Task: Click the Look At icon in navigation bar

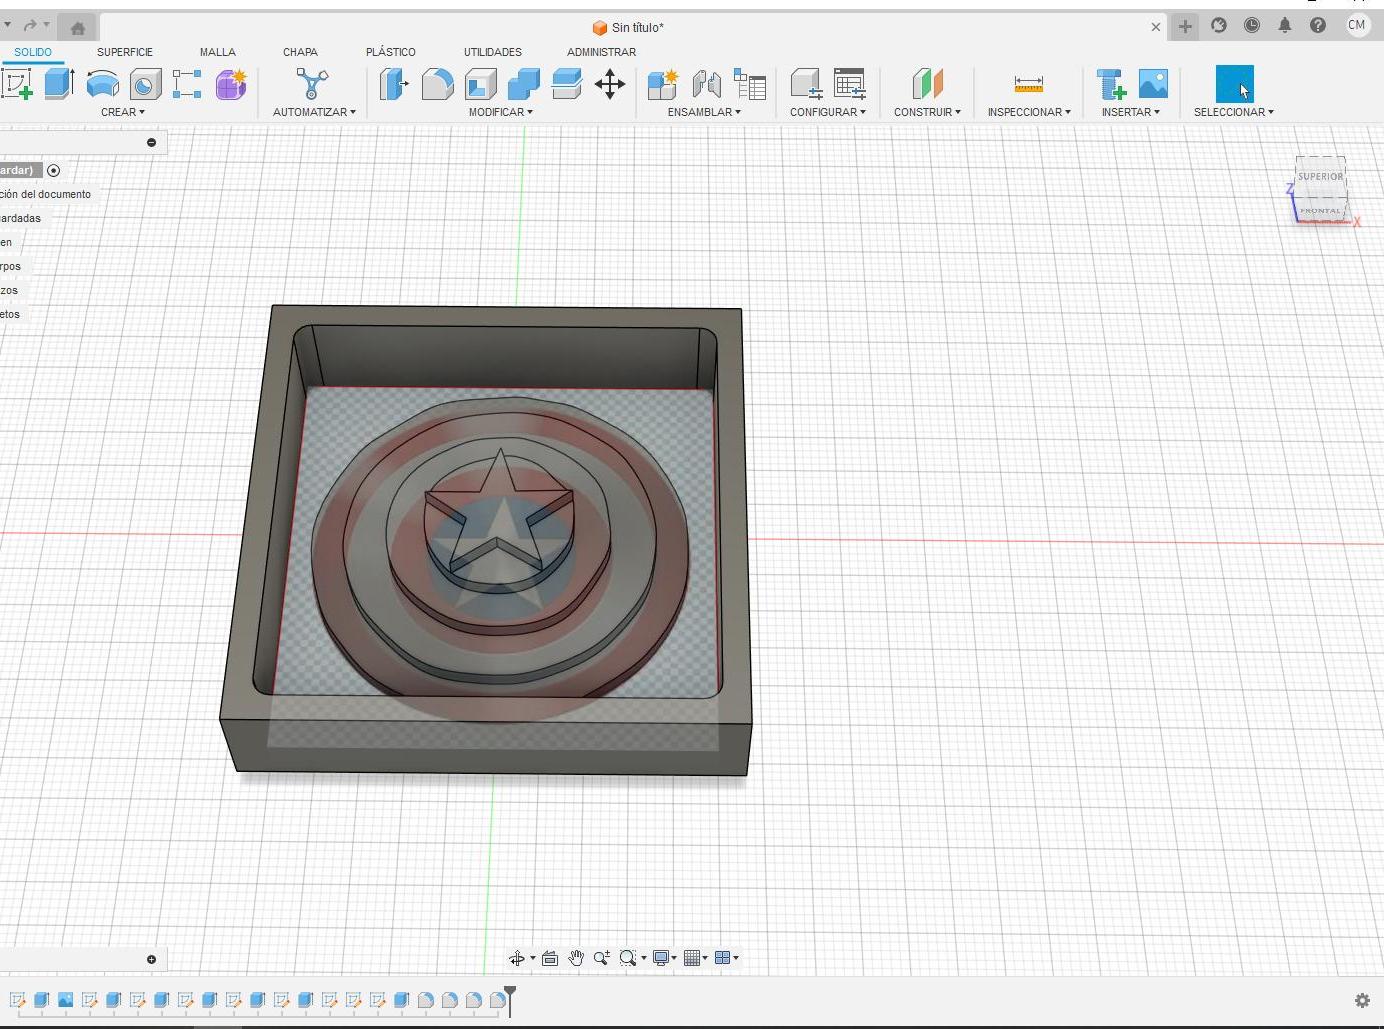Action: pos(550,958)
